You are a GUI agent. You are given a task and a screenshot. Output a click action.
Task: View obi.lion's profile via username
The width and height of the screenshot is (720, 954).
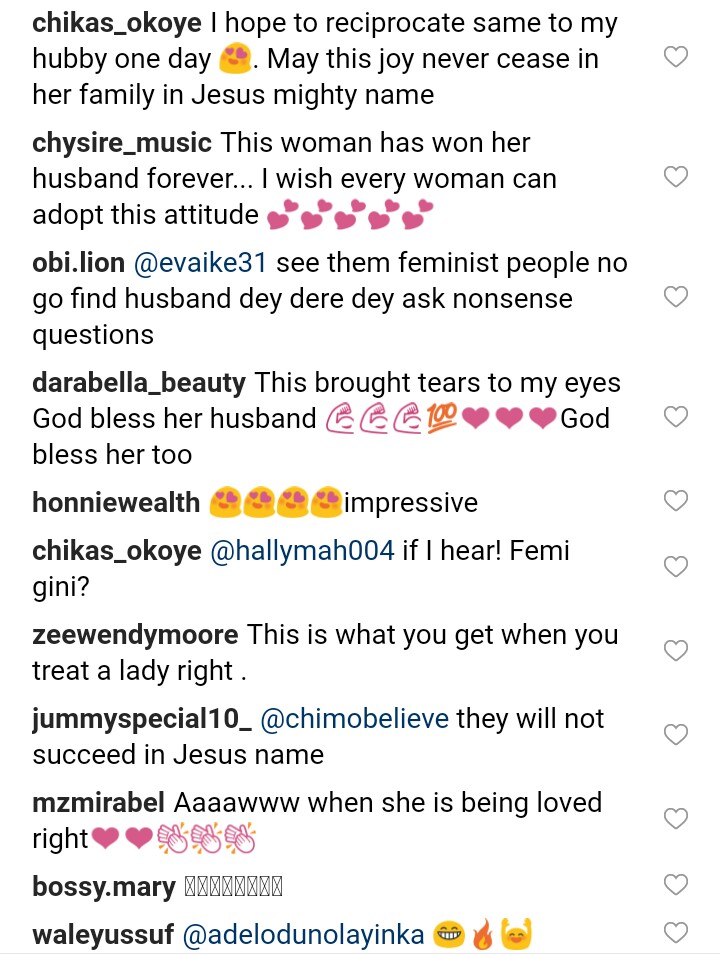click(79, 263)
